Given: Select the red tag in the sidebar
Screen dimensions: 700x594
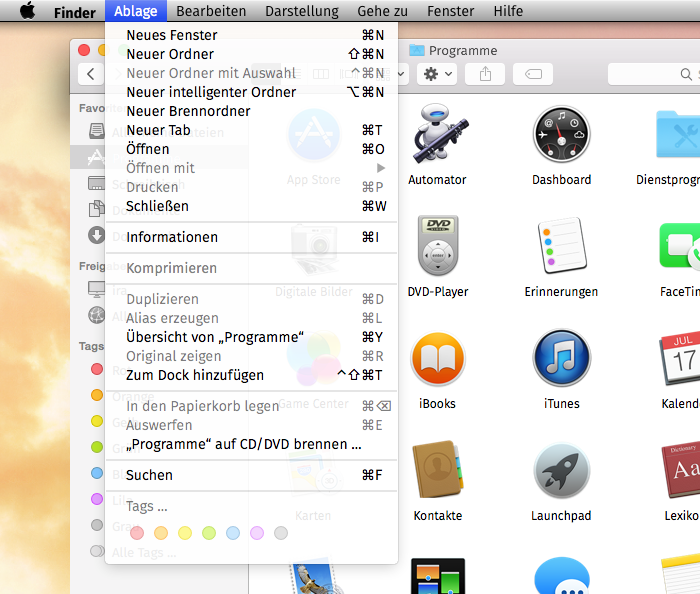Looking at the screenshot, I should [x=97, y=369].
